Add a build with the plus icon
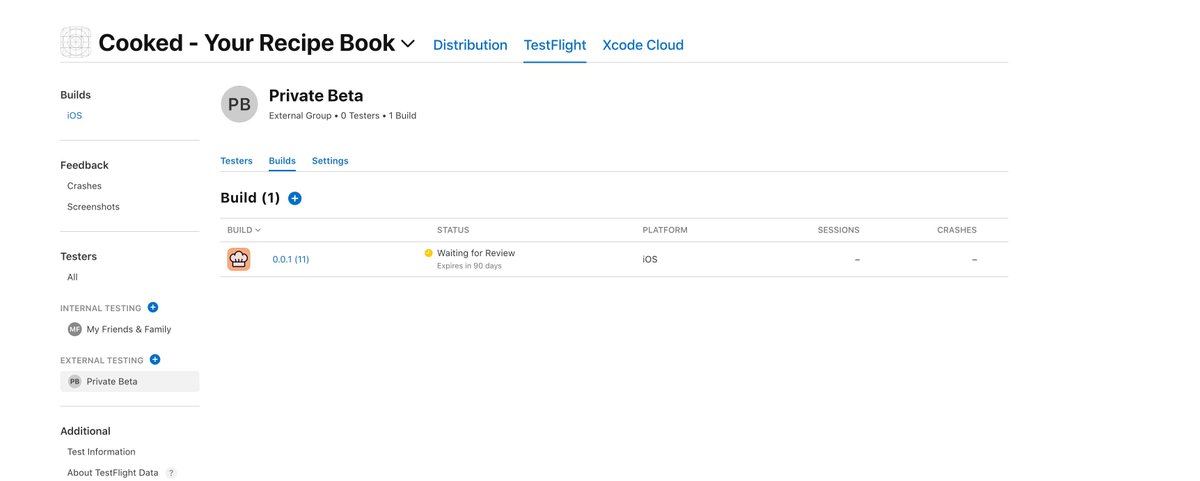The width and height of the screenshot is (1200, 481). 295,198
